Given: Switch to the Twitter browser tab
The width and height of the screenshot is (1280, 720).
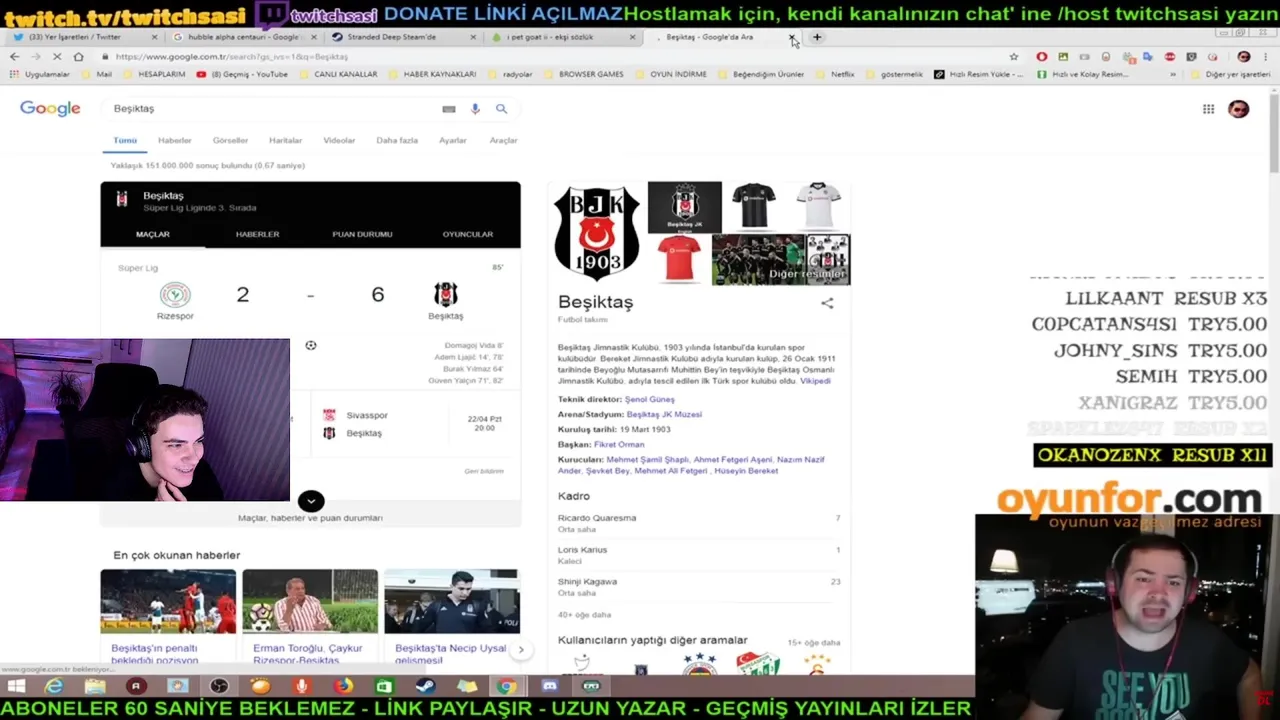Looking at the screenshot, I should [86, 37].
